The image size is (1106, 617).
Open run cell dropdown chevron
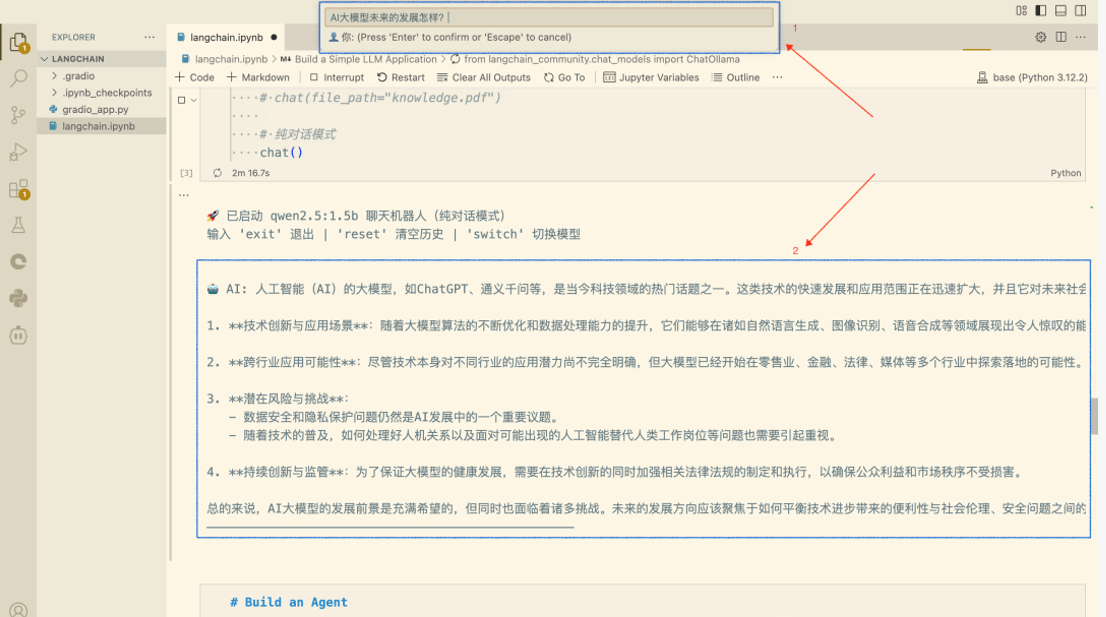click(x=193, y=100)
